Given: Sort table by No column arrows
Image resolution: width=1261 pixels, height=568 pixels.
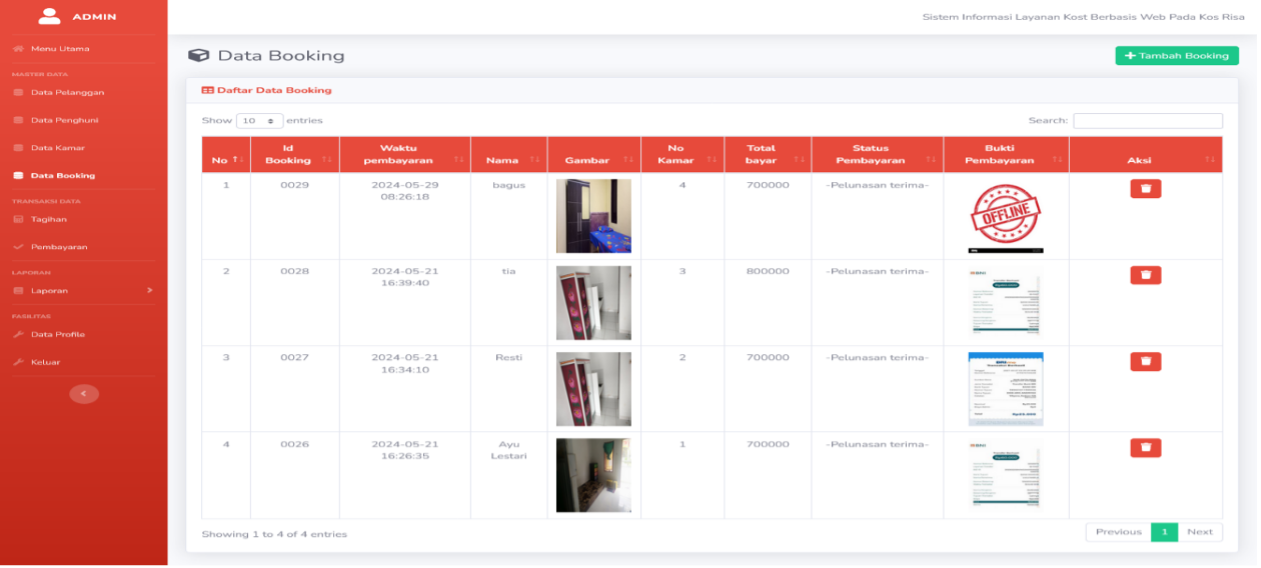Looking at the screenshot, I should point(237,159).
